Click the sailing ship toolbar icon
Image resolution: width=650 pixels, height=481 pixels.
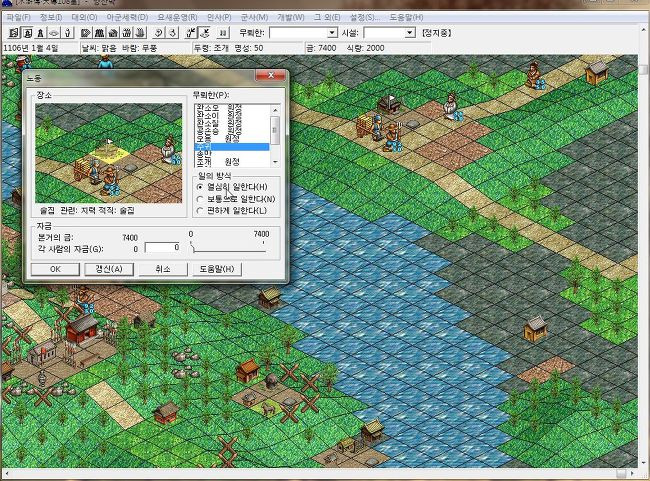[141, 32]
